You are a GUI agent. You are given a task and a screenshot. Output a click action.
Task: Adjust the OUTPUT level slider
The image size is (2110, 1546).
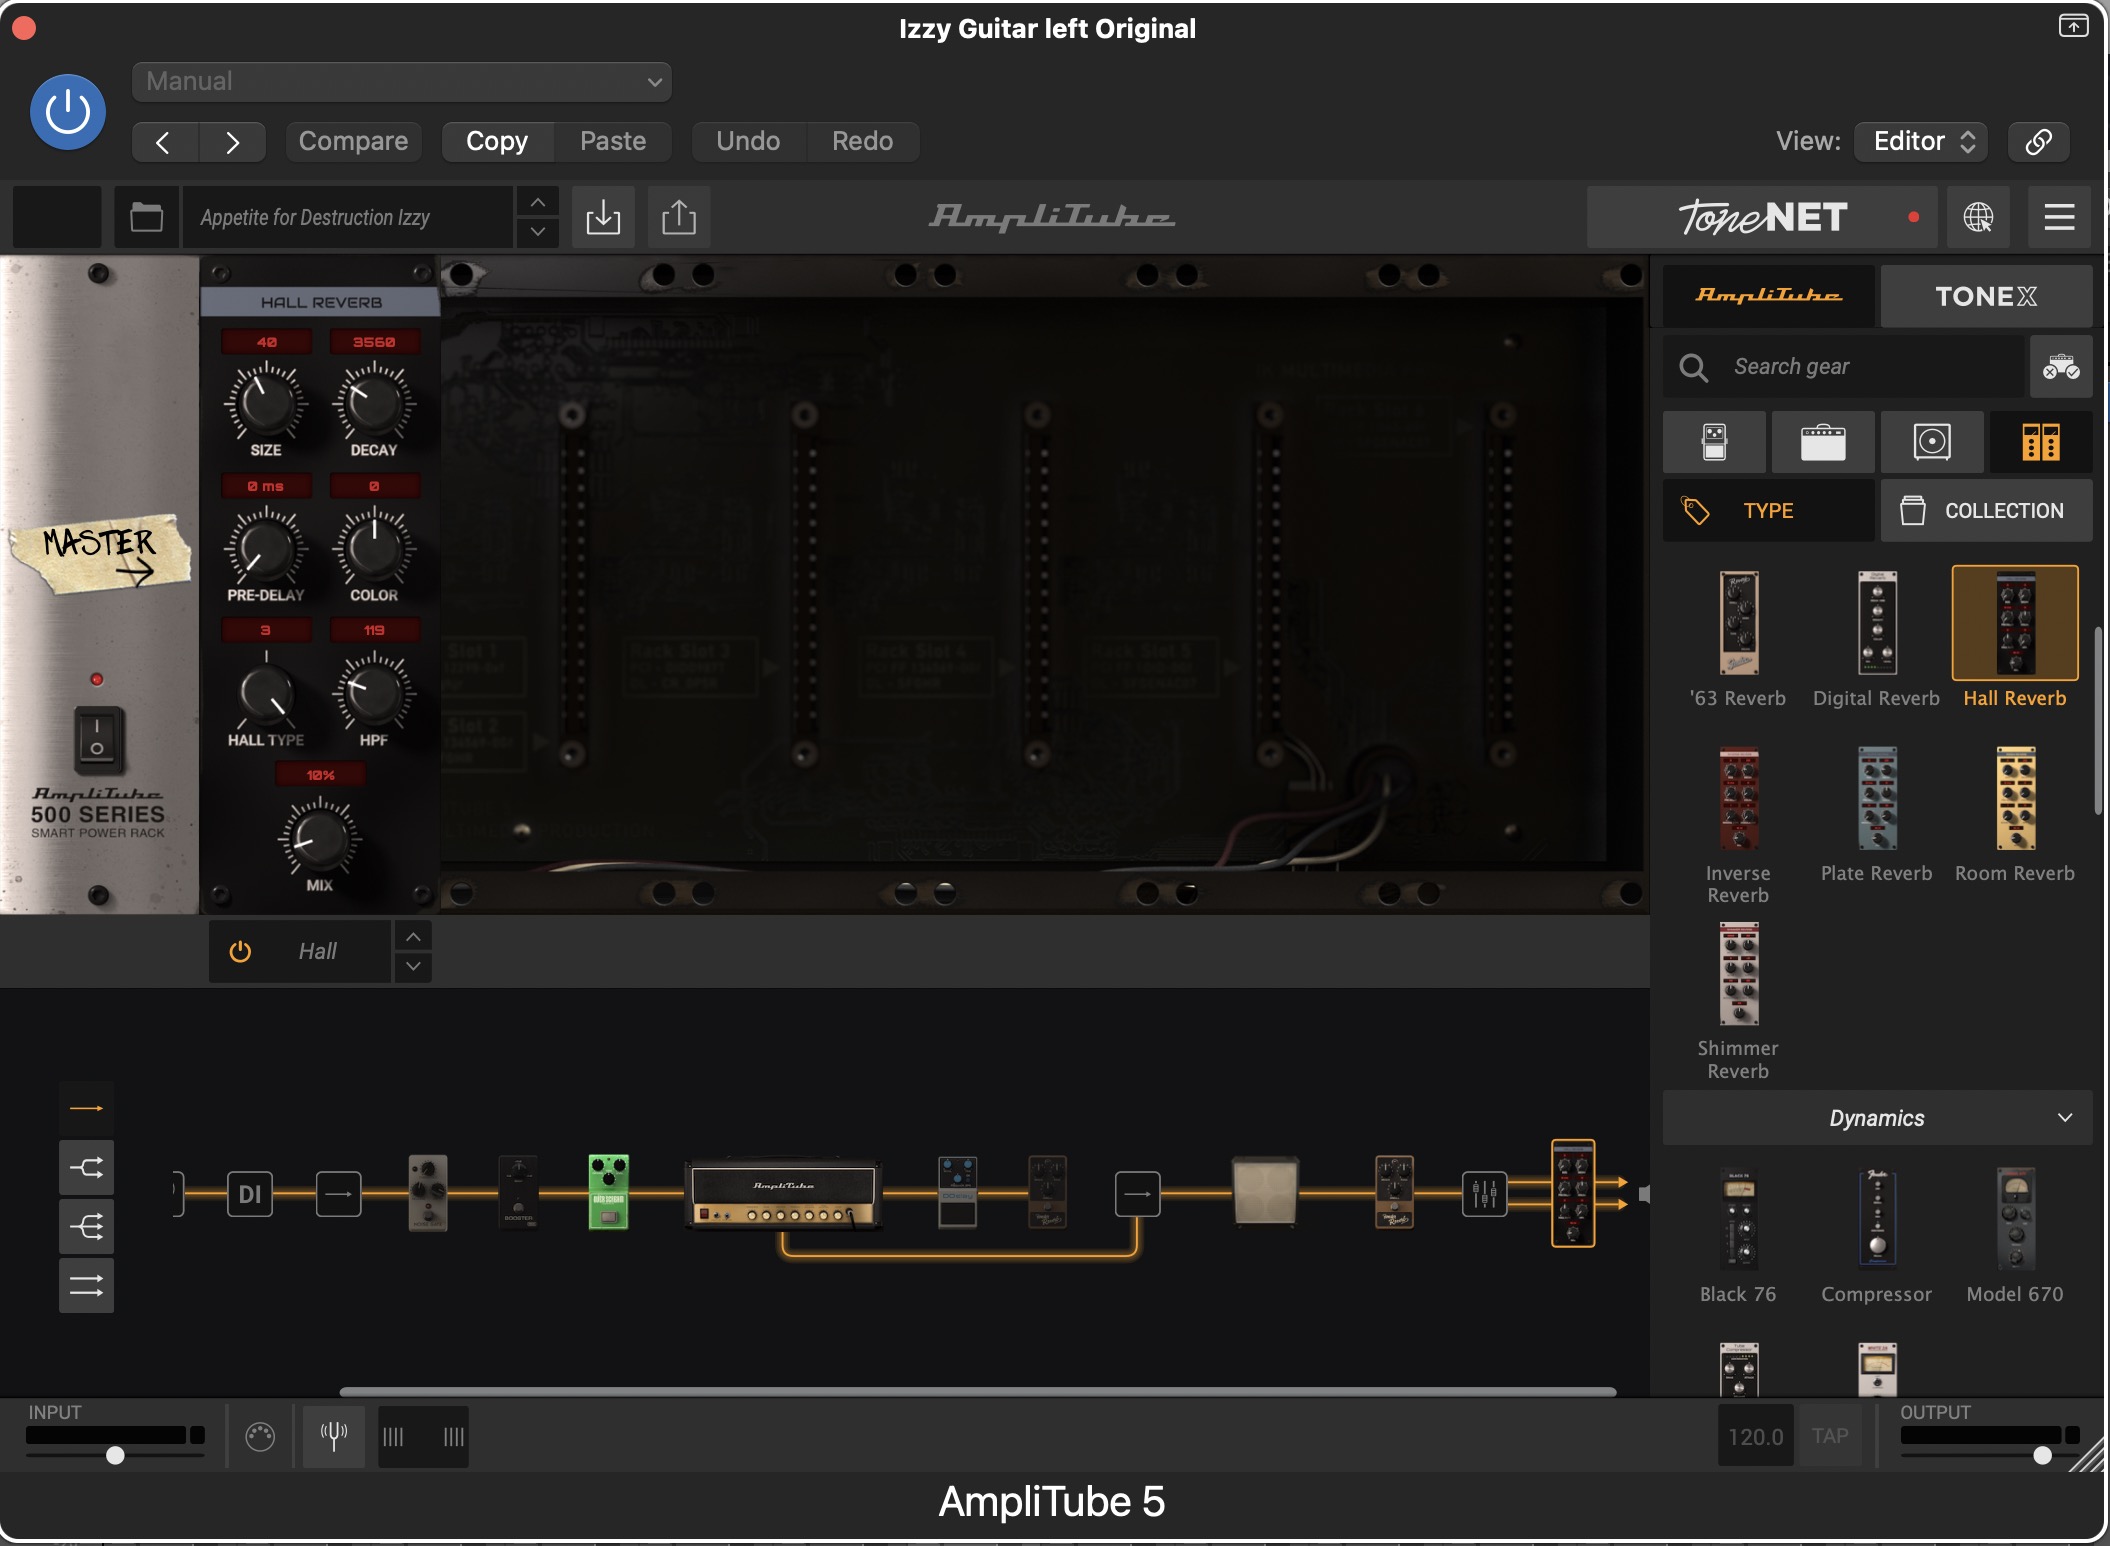[2042, 1455]
